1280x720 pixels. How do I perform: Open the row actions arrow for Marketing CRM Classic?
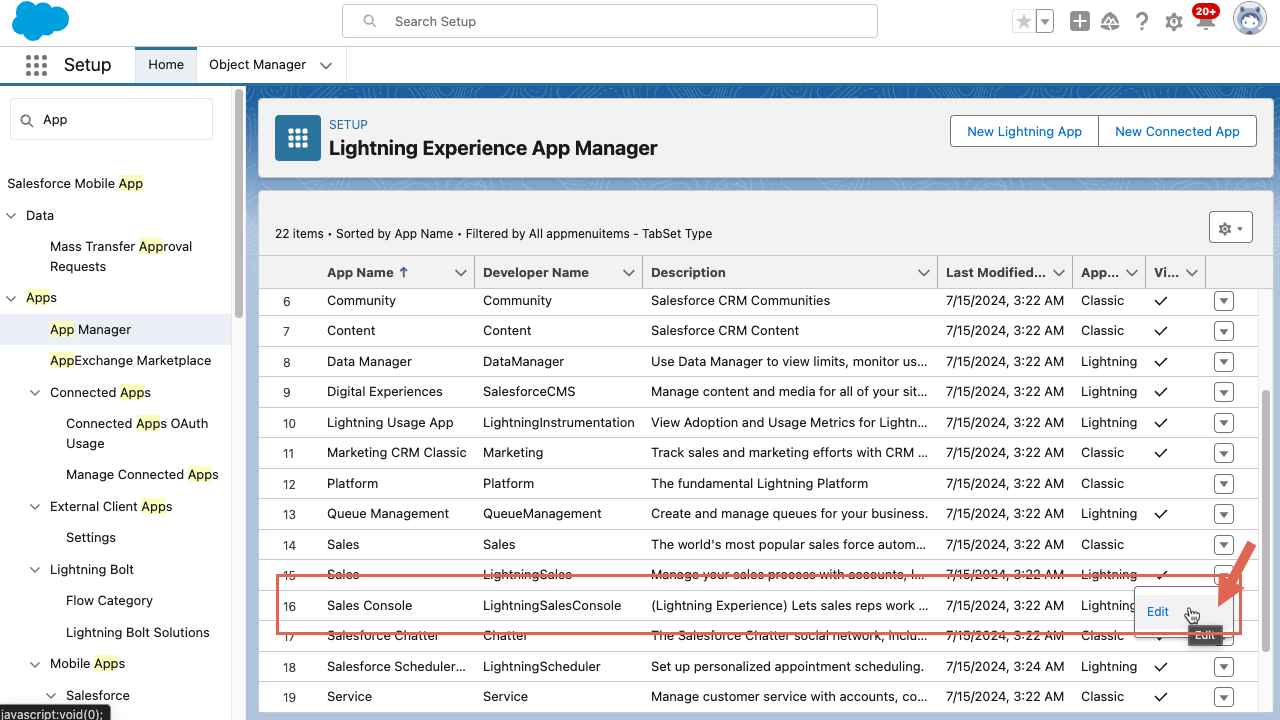click(x=1224, y=453)
